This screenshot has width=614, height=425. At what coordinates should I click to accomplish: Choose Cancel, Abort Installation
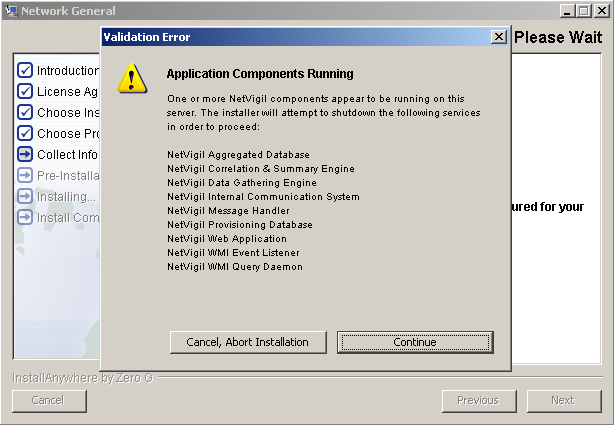tap(247, 342)
